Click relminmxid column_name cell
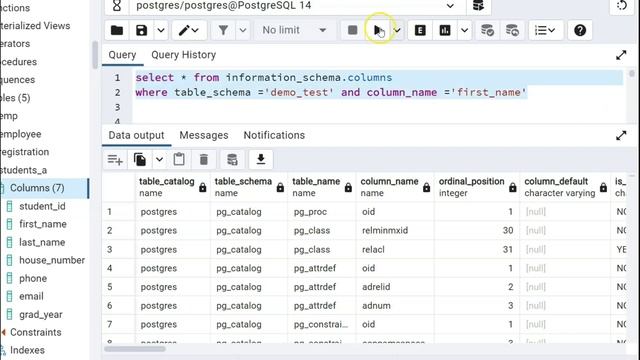The height and width of the screenshot is (360, 640). click(x=395, y=231)
